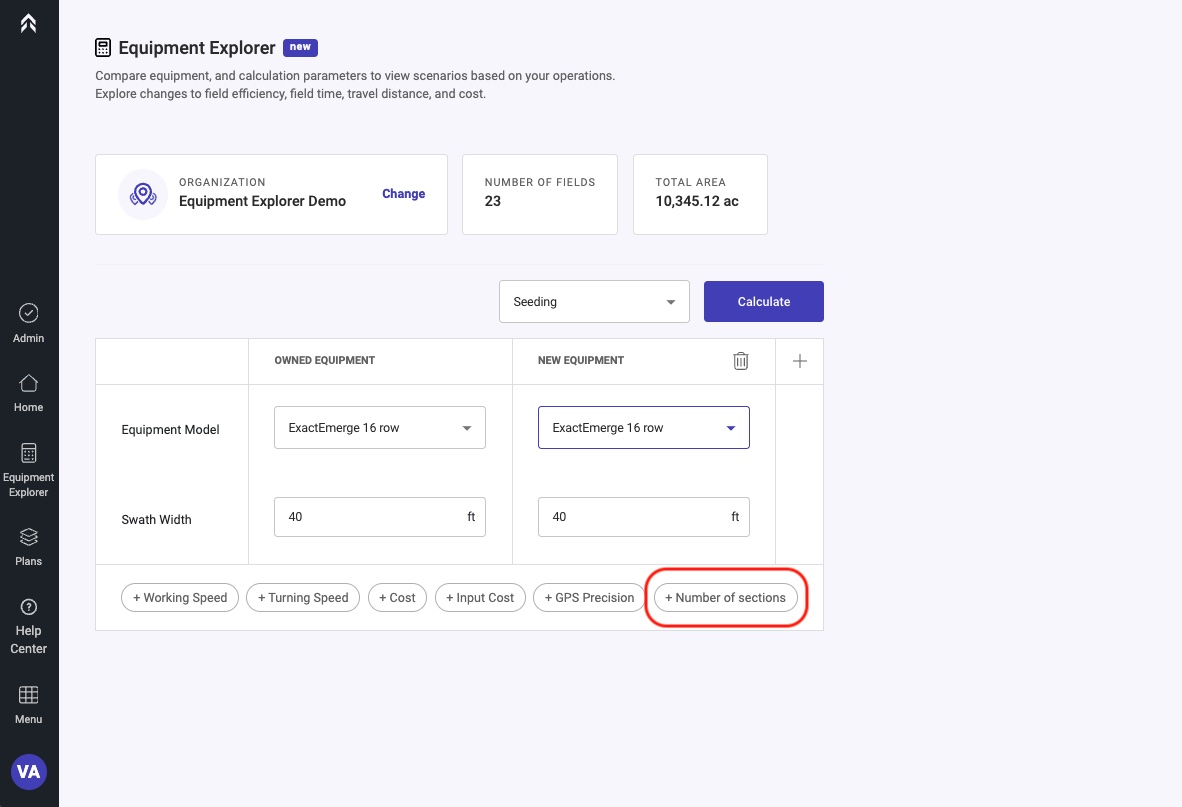Screen dimensions: 1182x807
Task: Click the app logo at top of sidebar
Action: pos(29,23)
